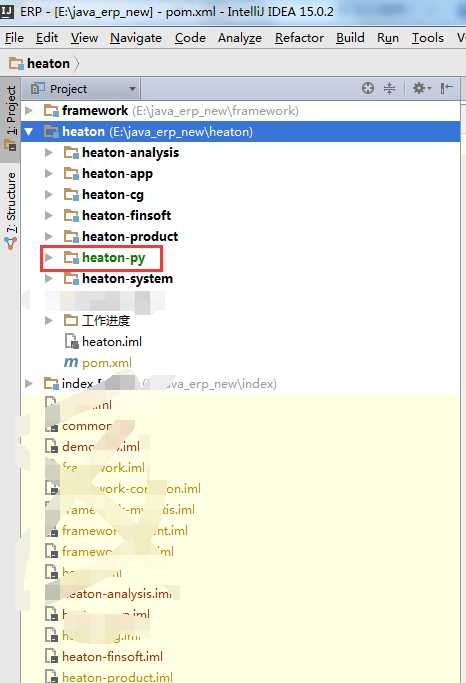The height and width of the screenshot is (683, 466).
Task: Select heaton-cg in the tree
Action: [112, 195]
